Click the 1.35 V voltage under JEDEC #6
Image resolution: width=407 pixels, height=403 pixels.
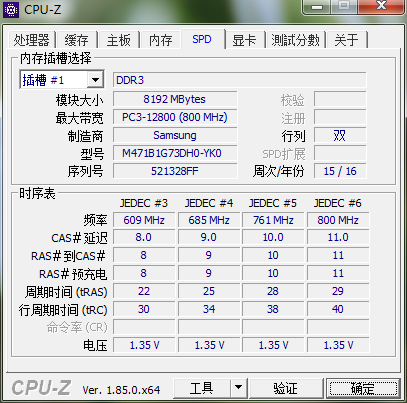(338, 345)
